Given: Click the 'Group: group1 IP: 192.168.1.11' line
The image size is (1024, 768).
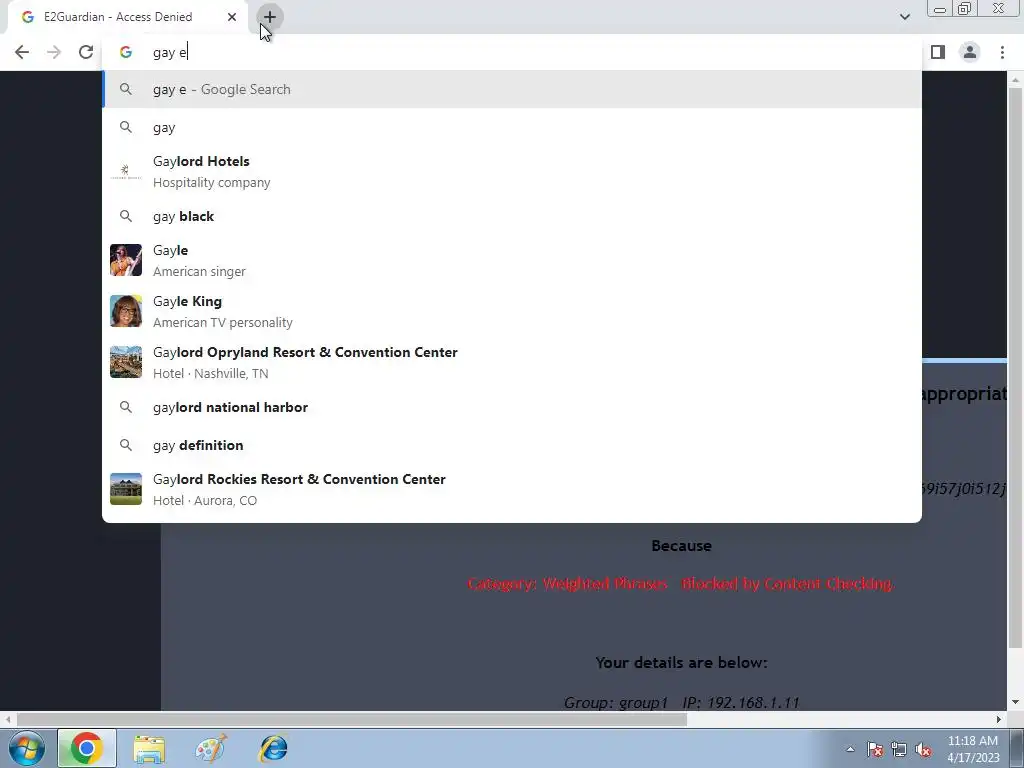Looking at the screenshot, I should click(681, 702).
